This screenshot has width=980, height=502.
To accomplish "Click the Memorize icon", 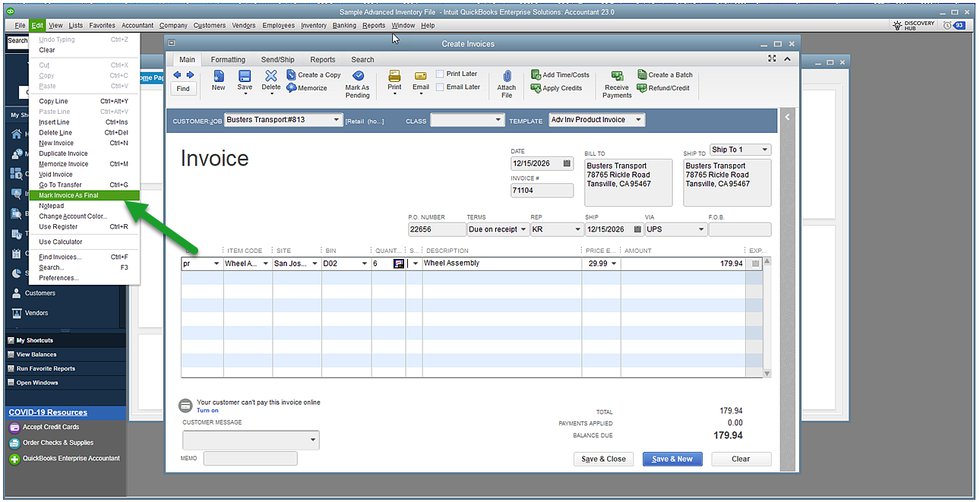I will click(x=292, y=88).
